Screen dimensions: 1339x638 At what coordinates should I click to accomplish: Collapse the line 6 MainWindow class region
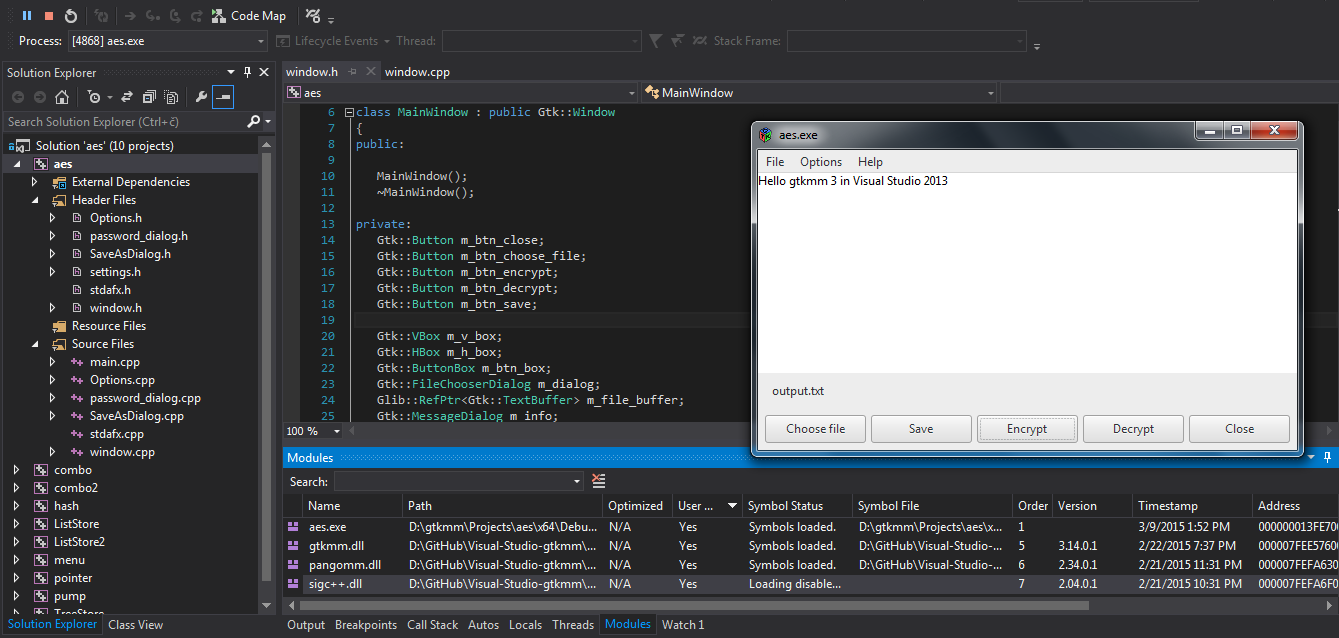coord(348,111)
